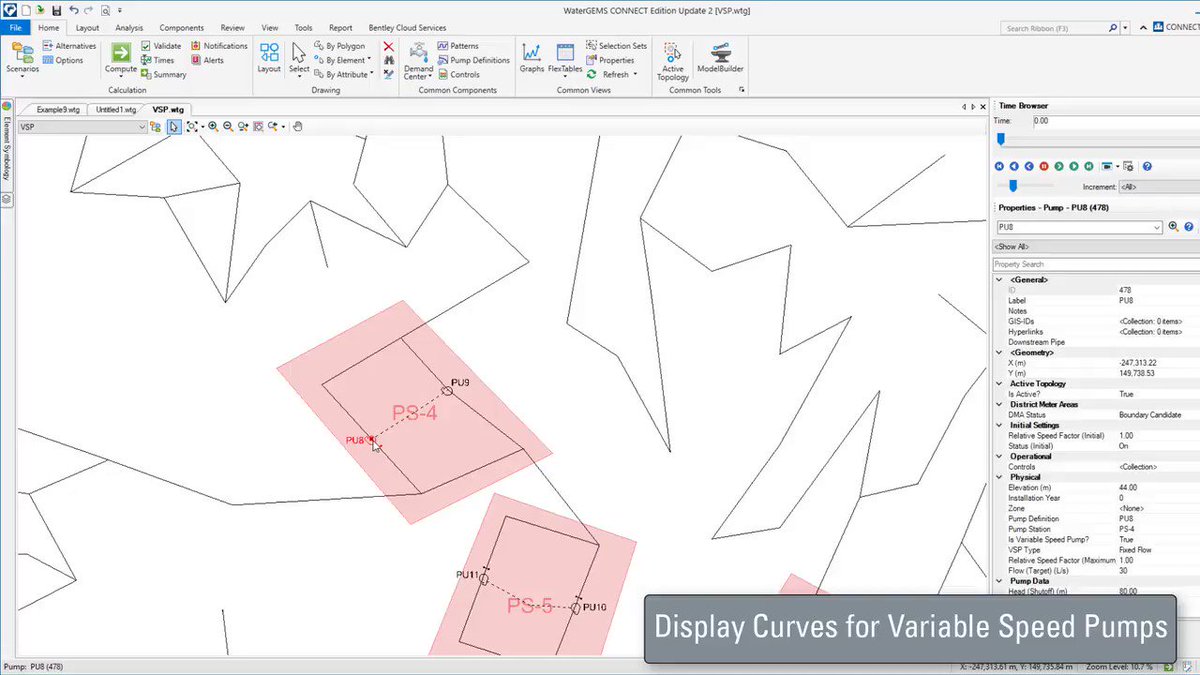This screenshot has height=675, width=1200.
Task: Open the Element Symbology side panel
Action: (6, 140)
